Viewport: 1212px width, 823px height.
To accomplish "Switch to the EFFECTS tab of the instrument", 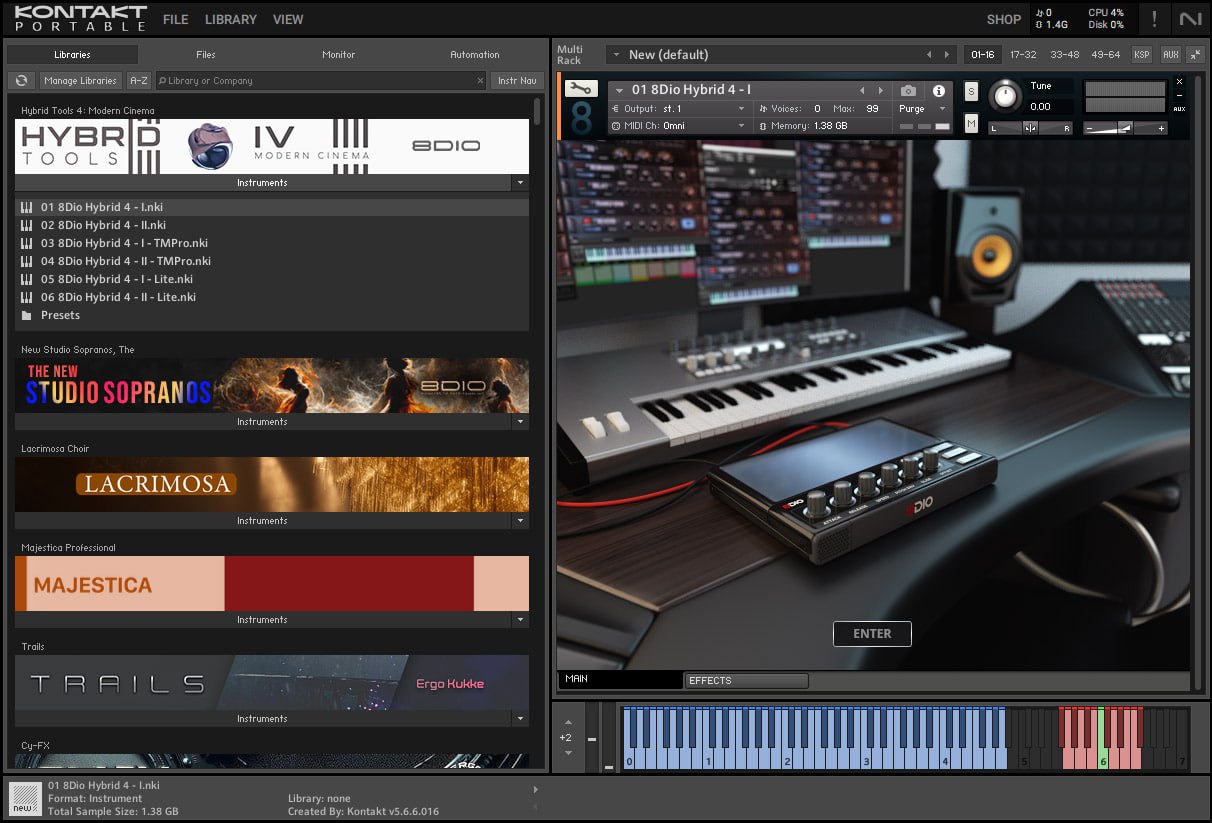I will 746,681.
